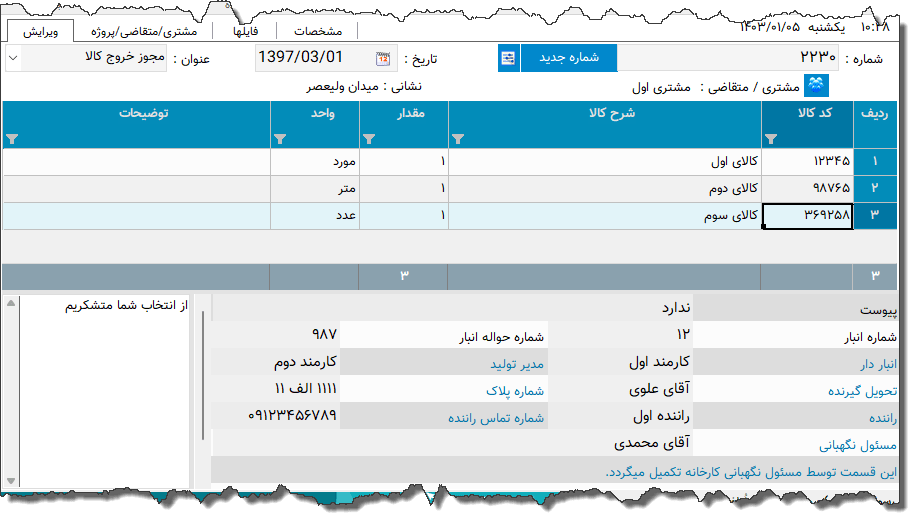Viewport: 908px width, 513px height.
Task: Filter the کد کالا column
Action: [771, 139]
